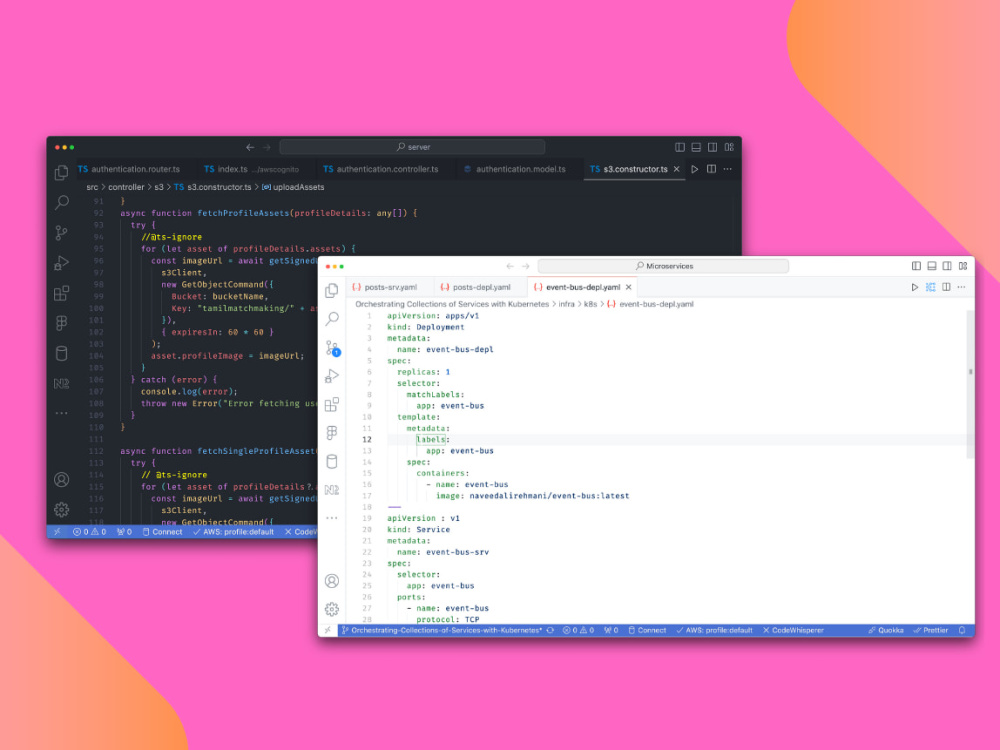Click the errors and warnings counter

pos(578,630)
